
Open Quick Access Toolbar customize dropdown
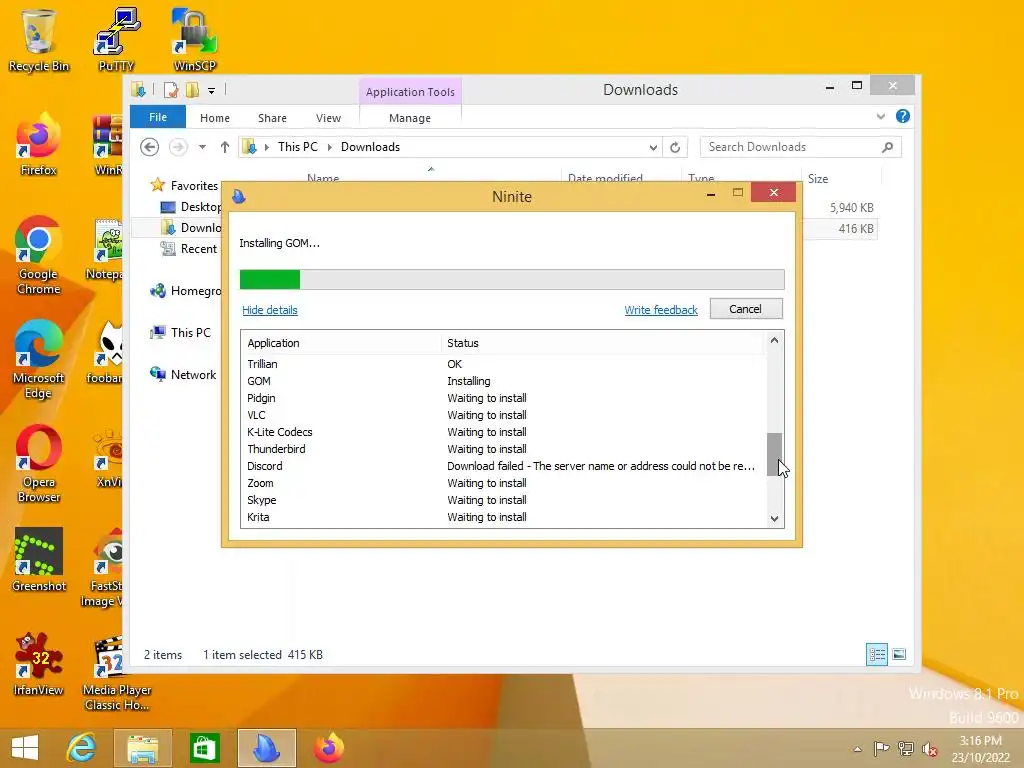tap(212, 91)
